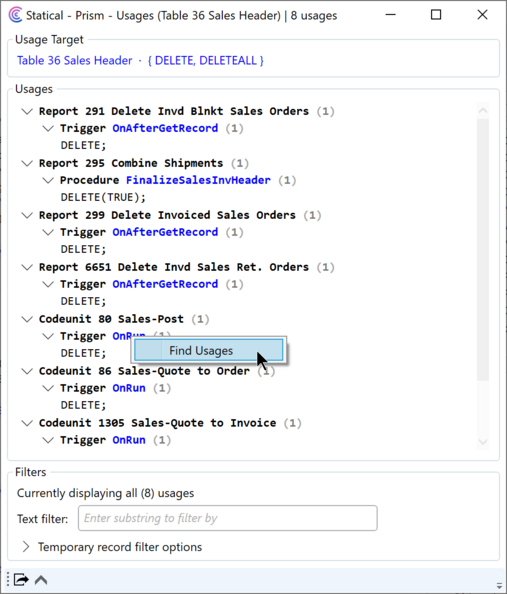Screen dimensions: 507x594
Task: Collapse the Codeunit 1305 Sales-Quote to Invoice node
Action: click(27, 423)
